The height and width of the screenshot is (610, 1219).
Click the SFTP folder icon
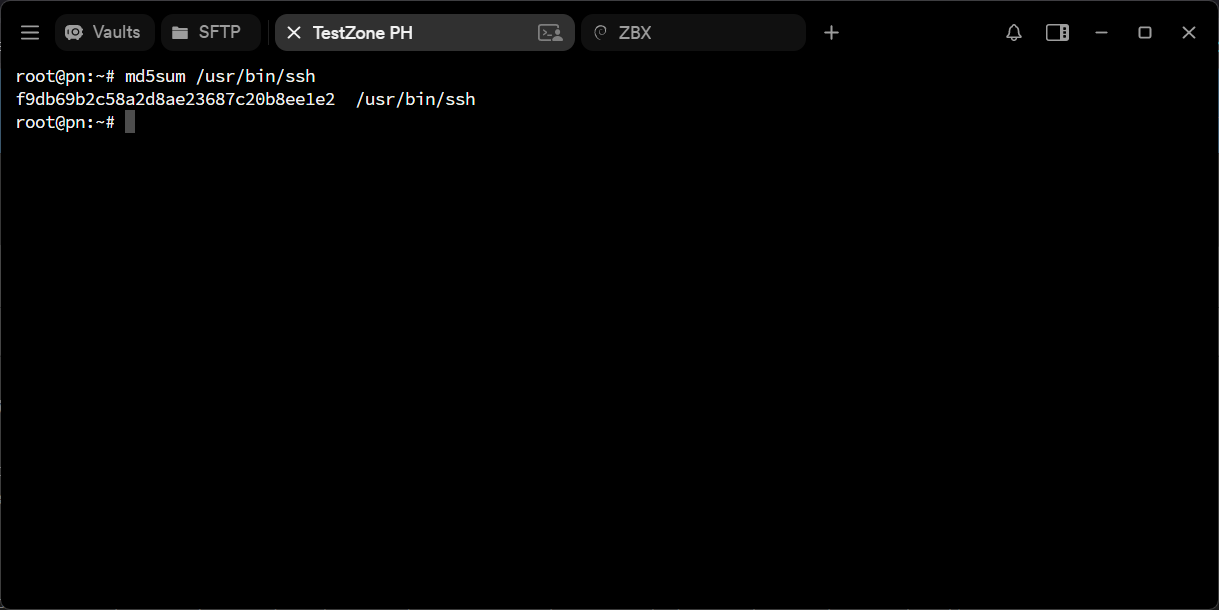(180, 33)
